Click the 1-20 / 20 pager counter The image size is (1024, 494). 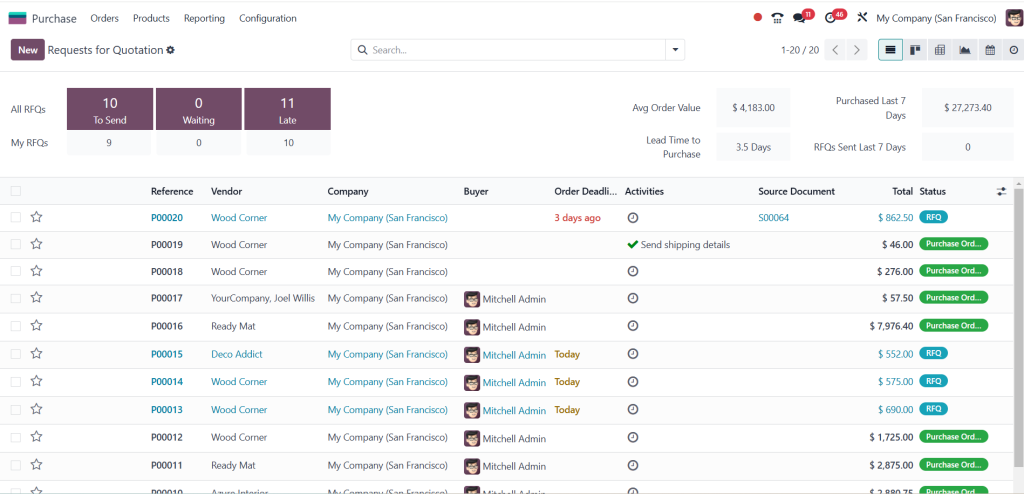[x=800, y=50]
